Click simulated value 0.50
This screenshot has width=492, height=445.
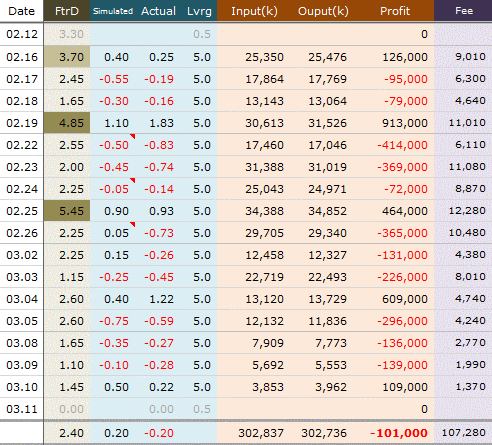coord(116,387)
